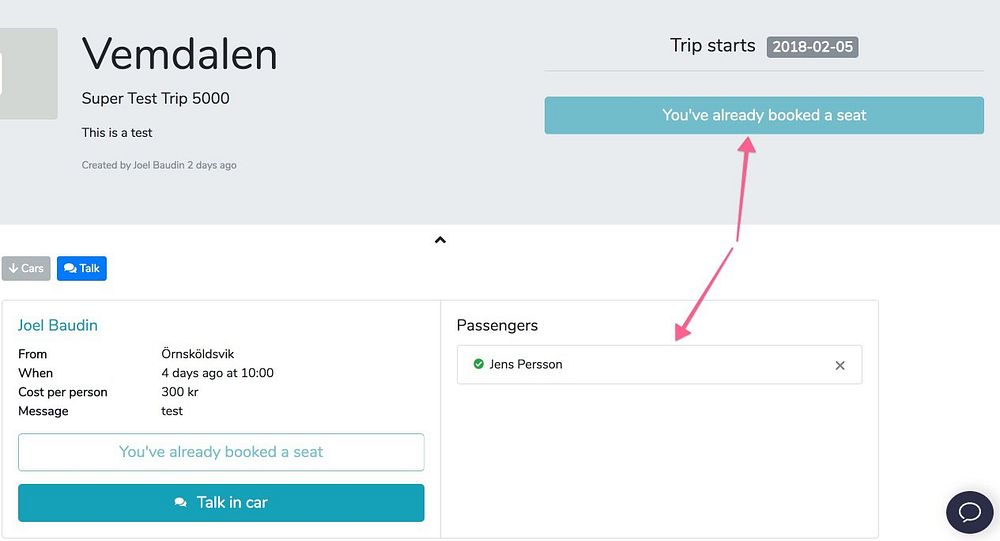The image size is (1000, 541).
Task: Click the trip thumbnail image beside Vemdalen
Action: [x=28, y=74]
